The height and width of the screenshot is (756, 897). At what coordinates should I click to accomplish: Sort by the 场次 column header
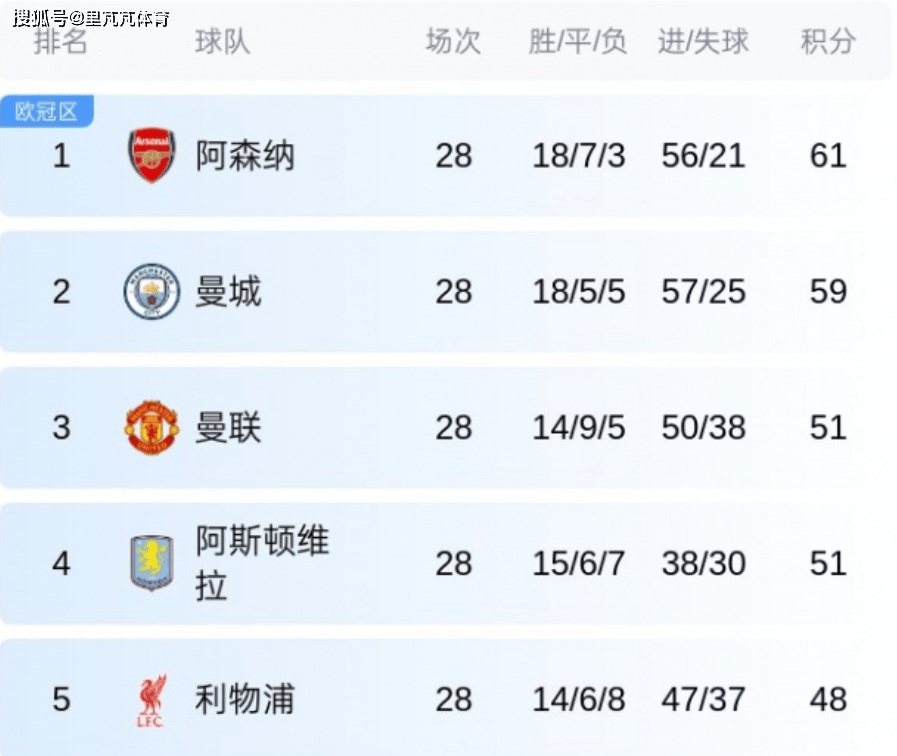click(x=453, y=42)
